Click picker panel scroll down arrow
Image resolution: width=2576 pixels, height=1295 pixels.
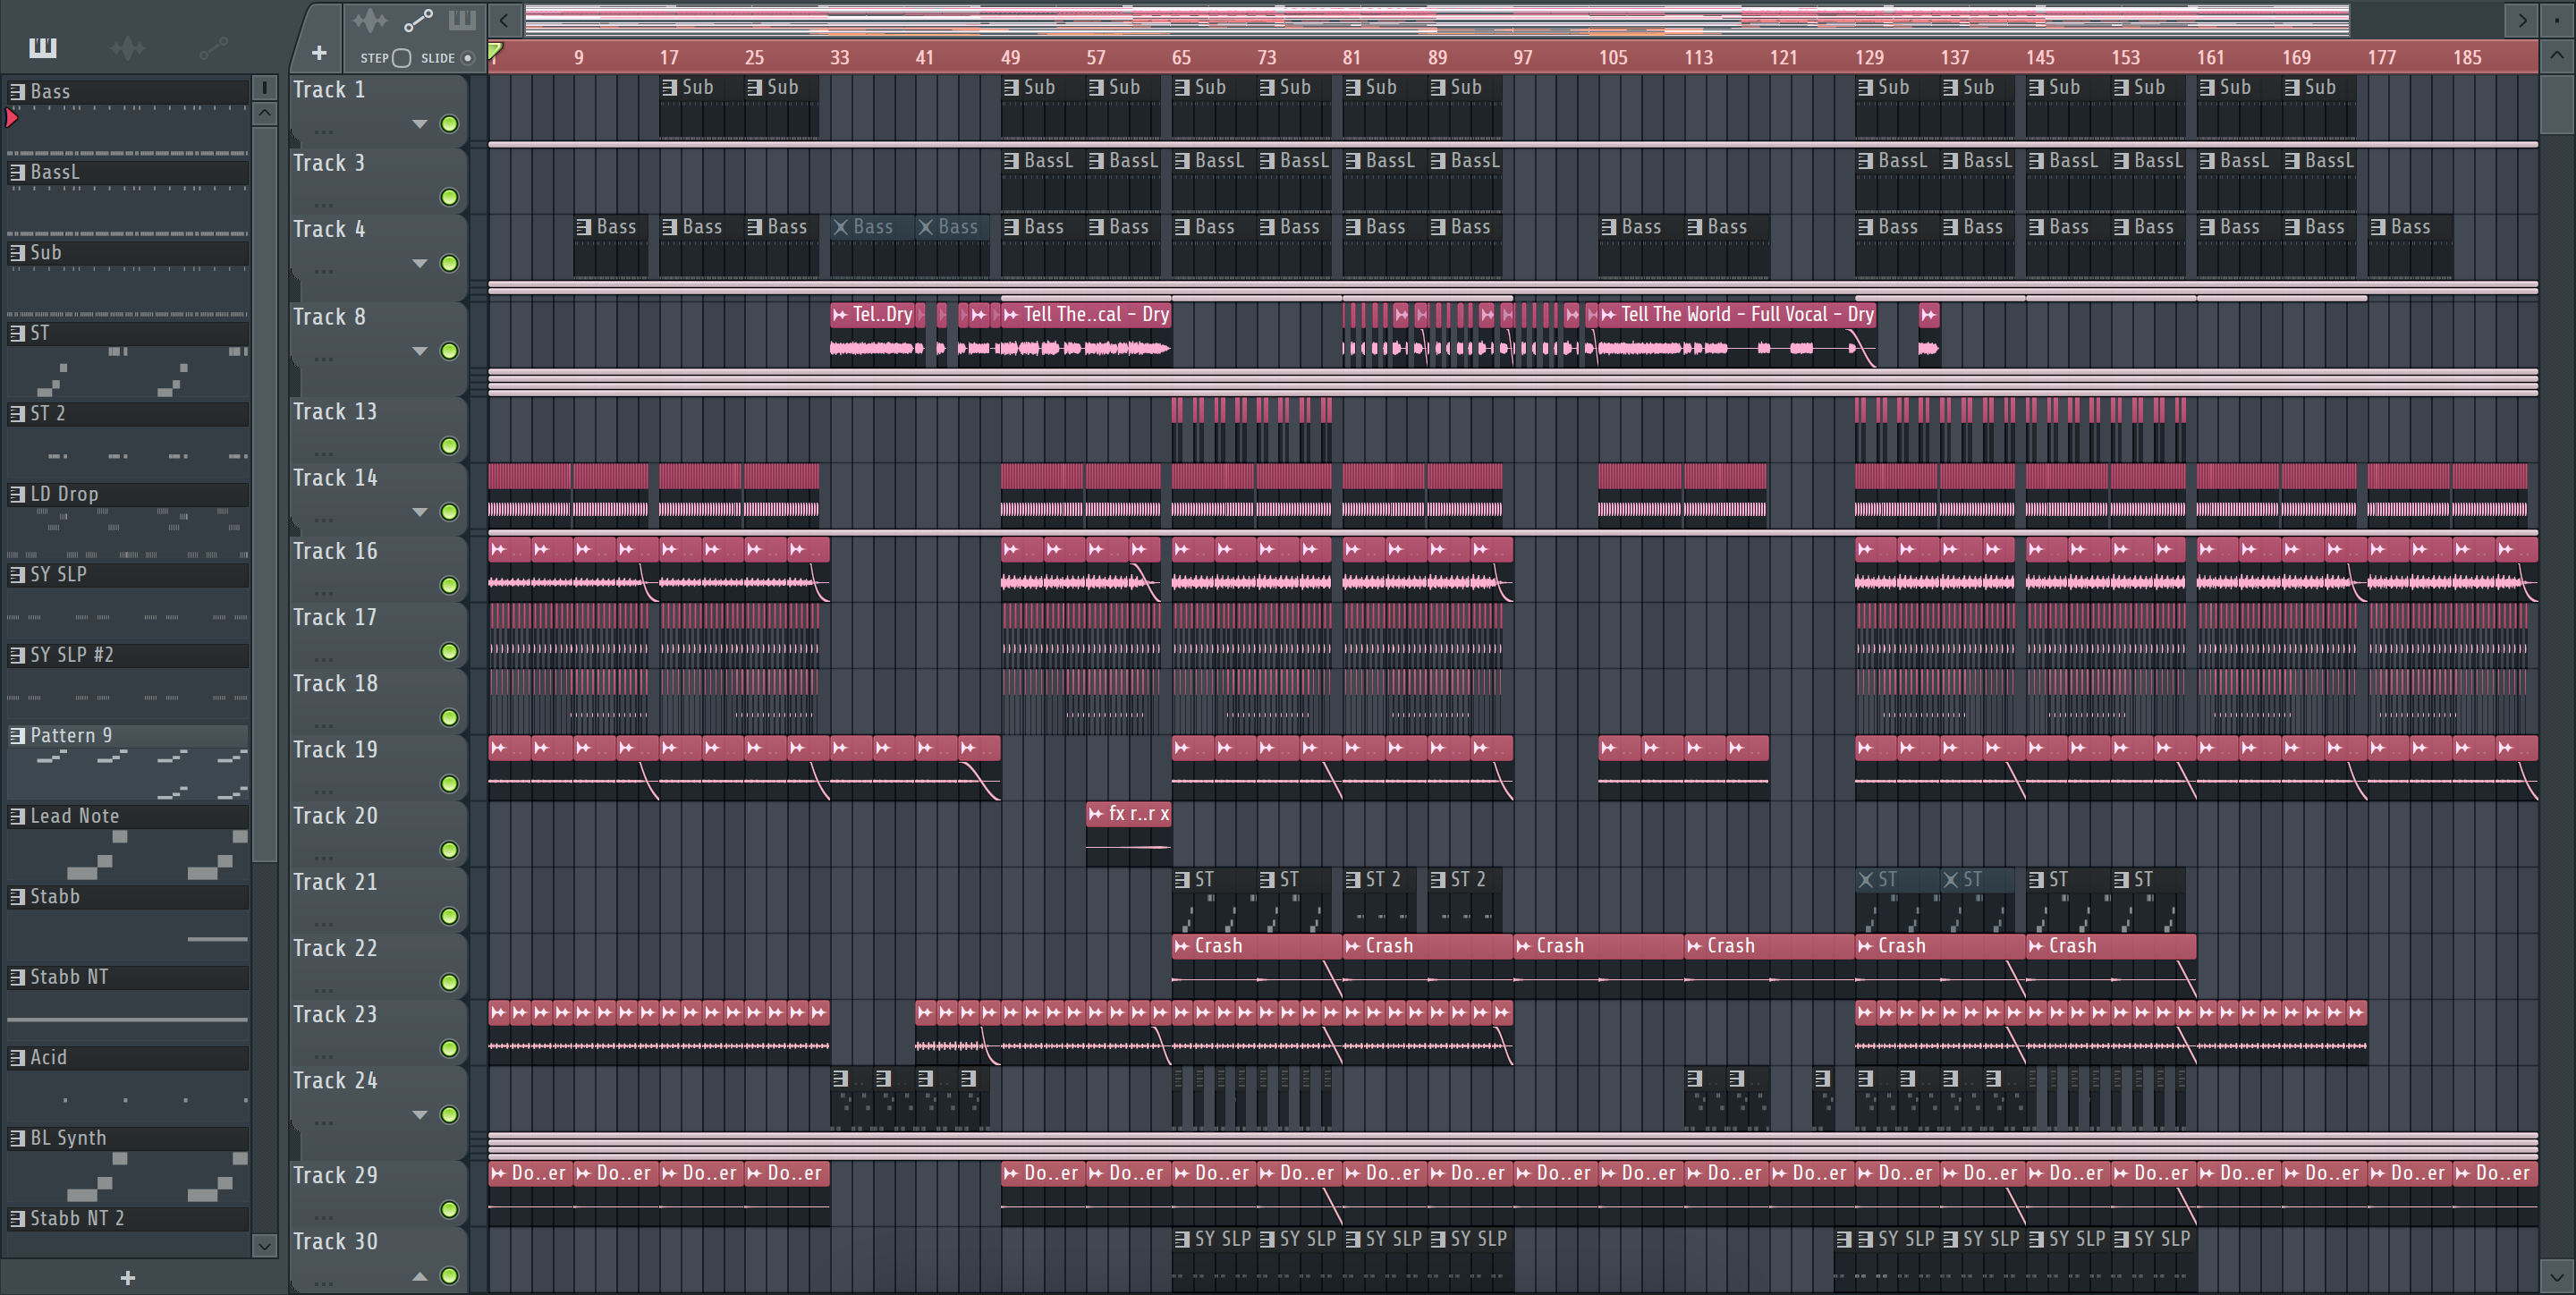[265, 1245]
